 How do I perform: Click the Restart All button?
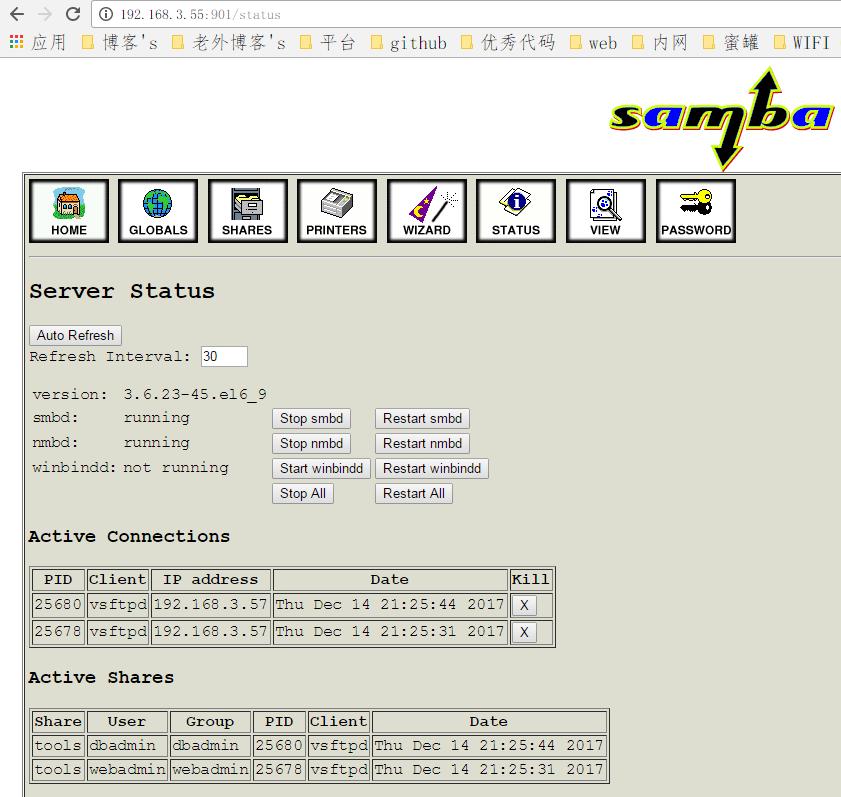[x=413, y=494]
